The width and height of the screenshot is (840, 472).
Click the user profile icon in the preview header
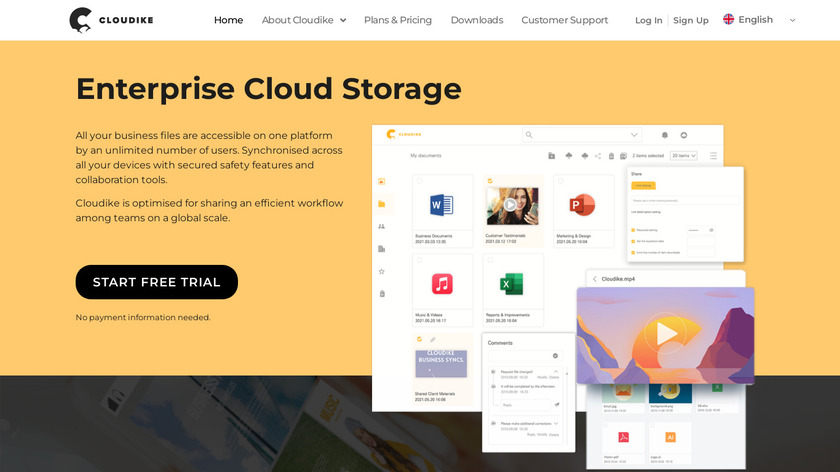[x=684, y=135]
